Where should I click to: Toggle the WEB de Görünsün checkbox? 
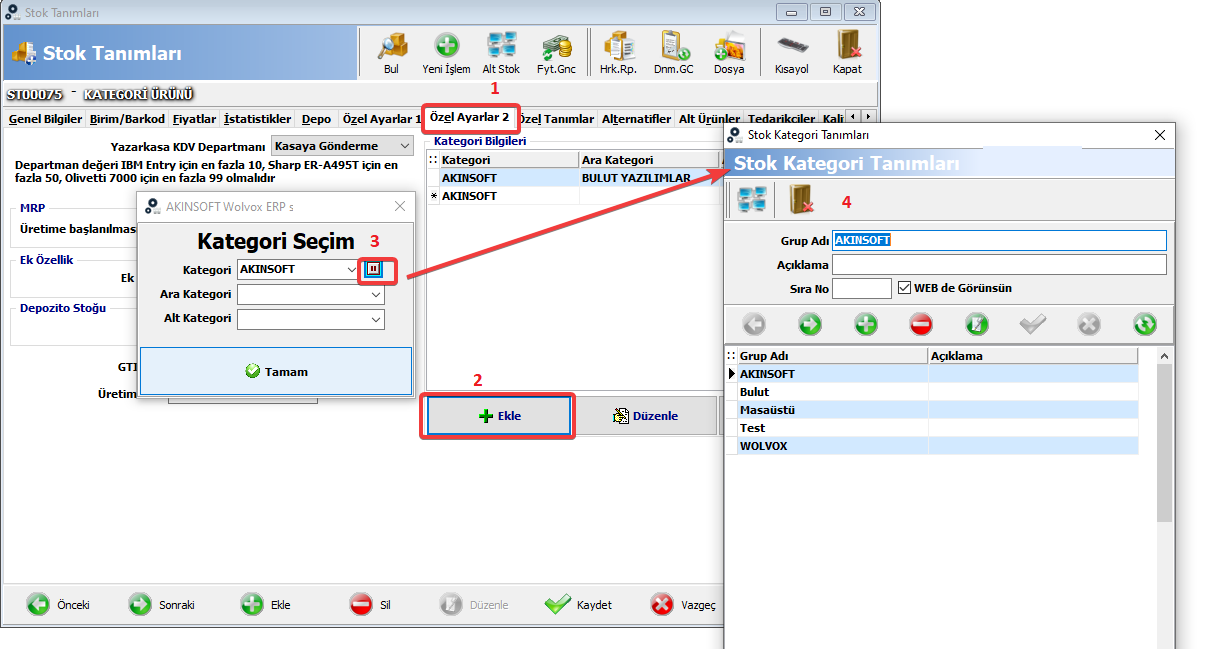pyautogui.click(x=905, y=288)
